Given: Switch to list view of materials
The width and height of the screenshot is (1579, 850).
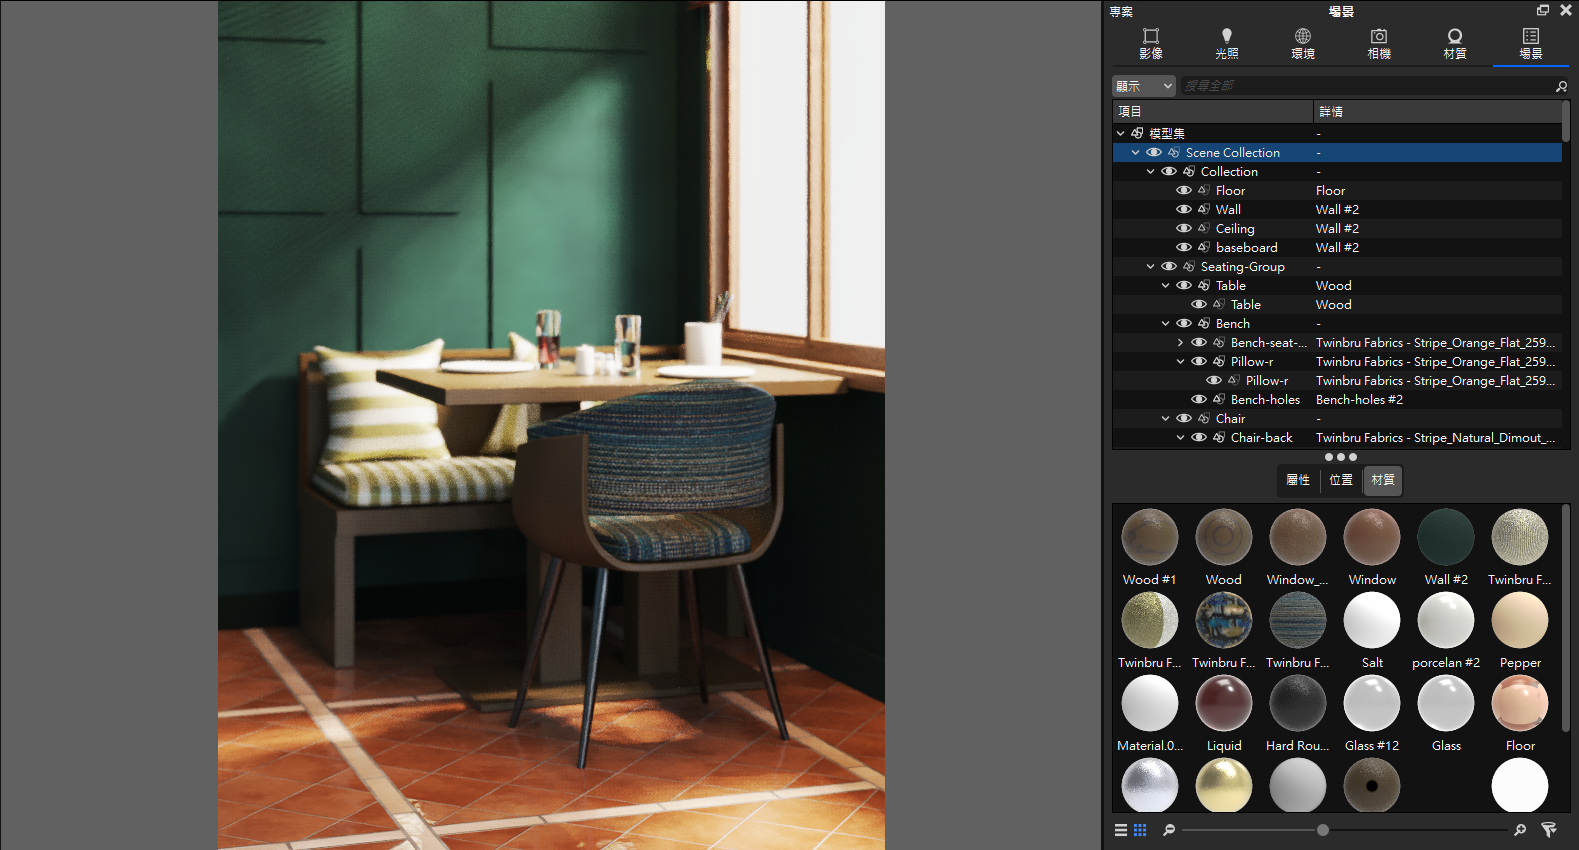Looking at the screenshot, I should pyautogui.click(x=1121, y=830).
